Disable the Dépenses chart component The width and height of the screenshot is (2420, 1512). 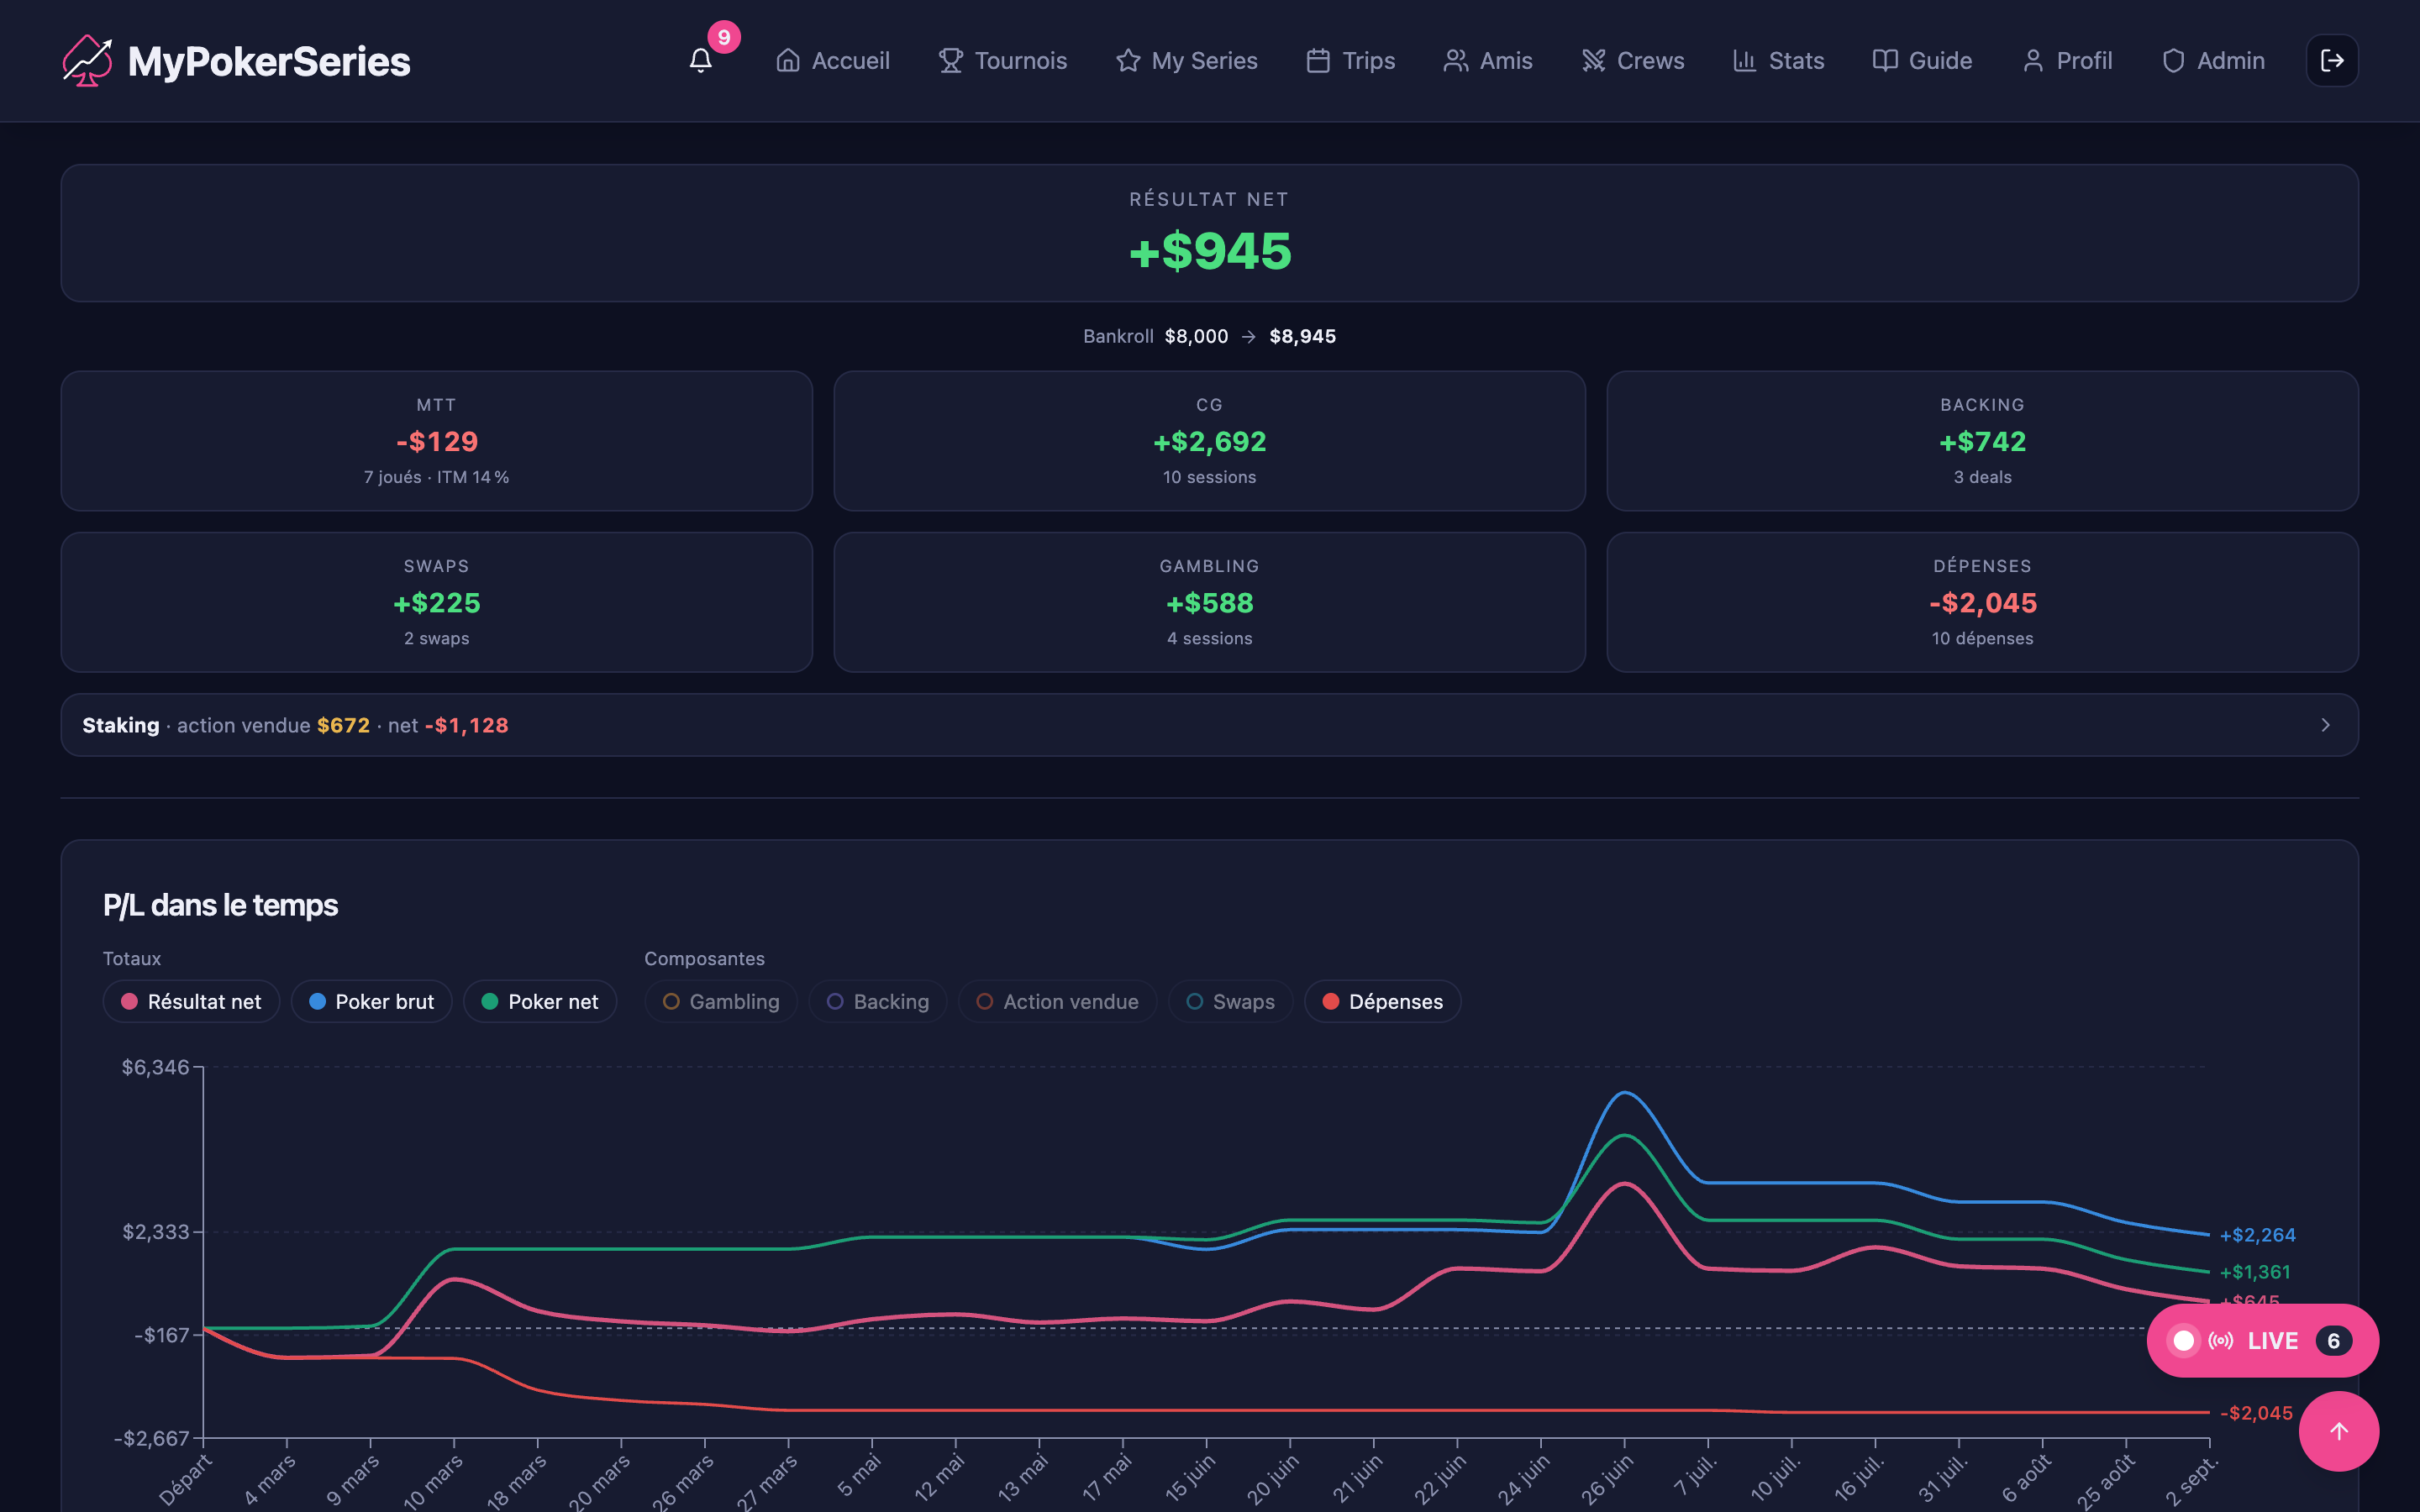point(1382,1001)
